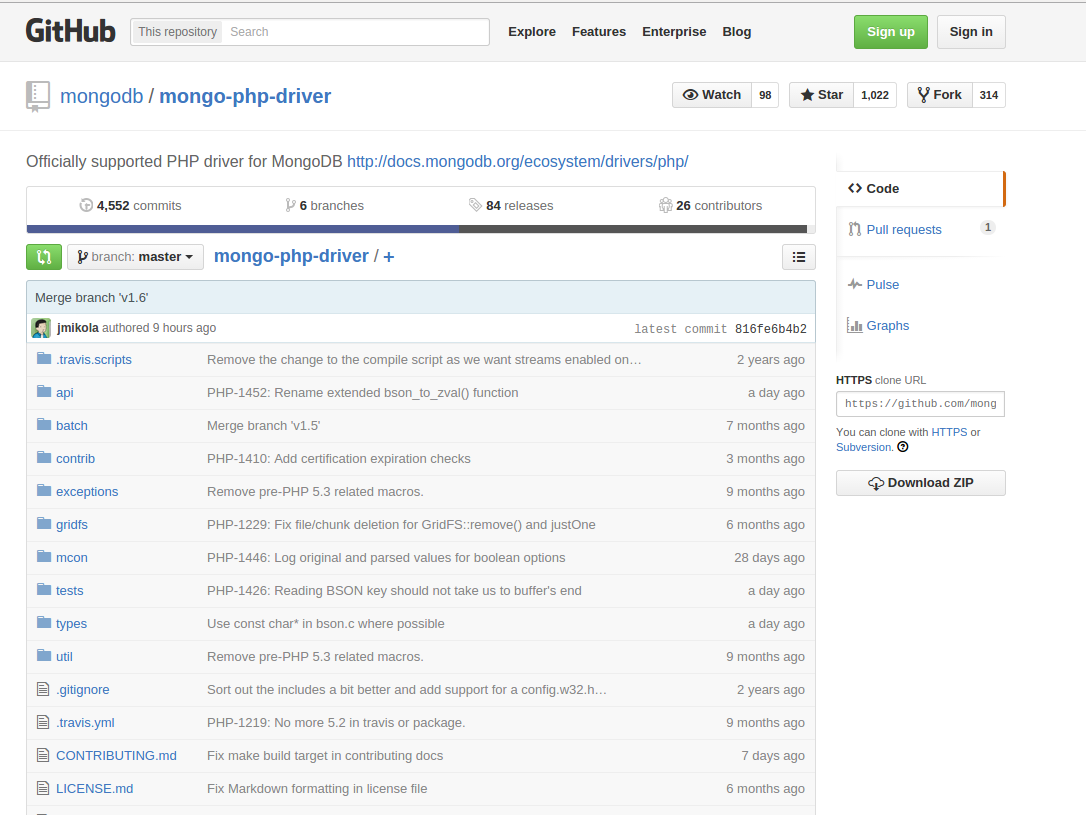Open Pull requests in sidebar
Viewport: 1086px width, 815px height.
click(903, 230)
